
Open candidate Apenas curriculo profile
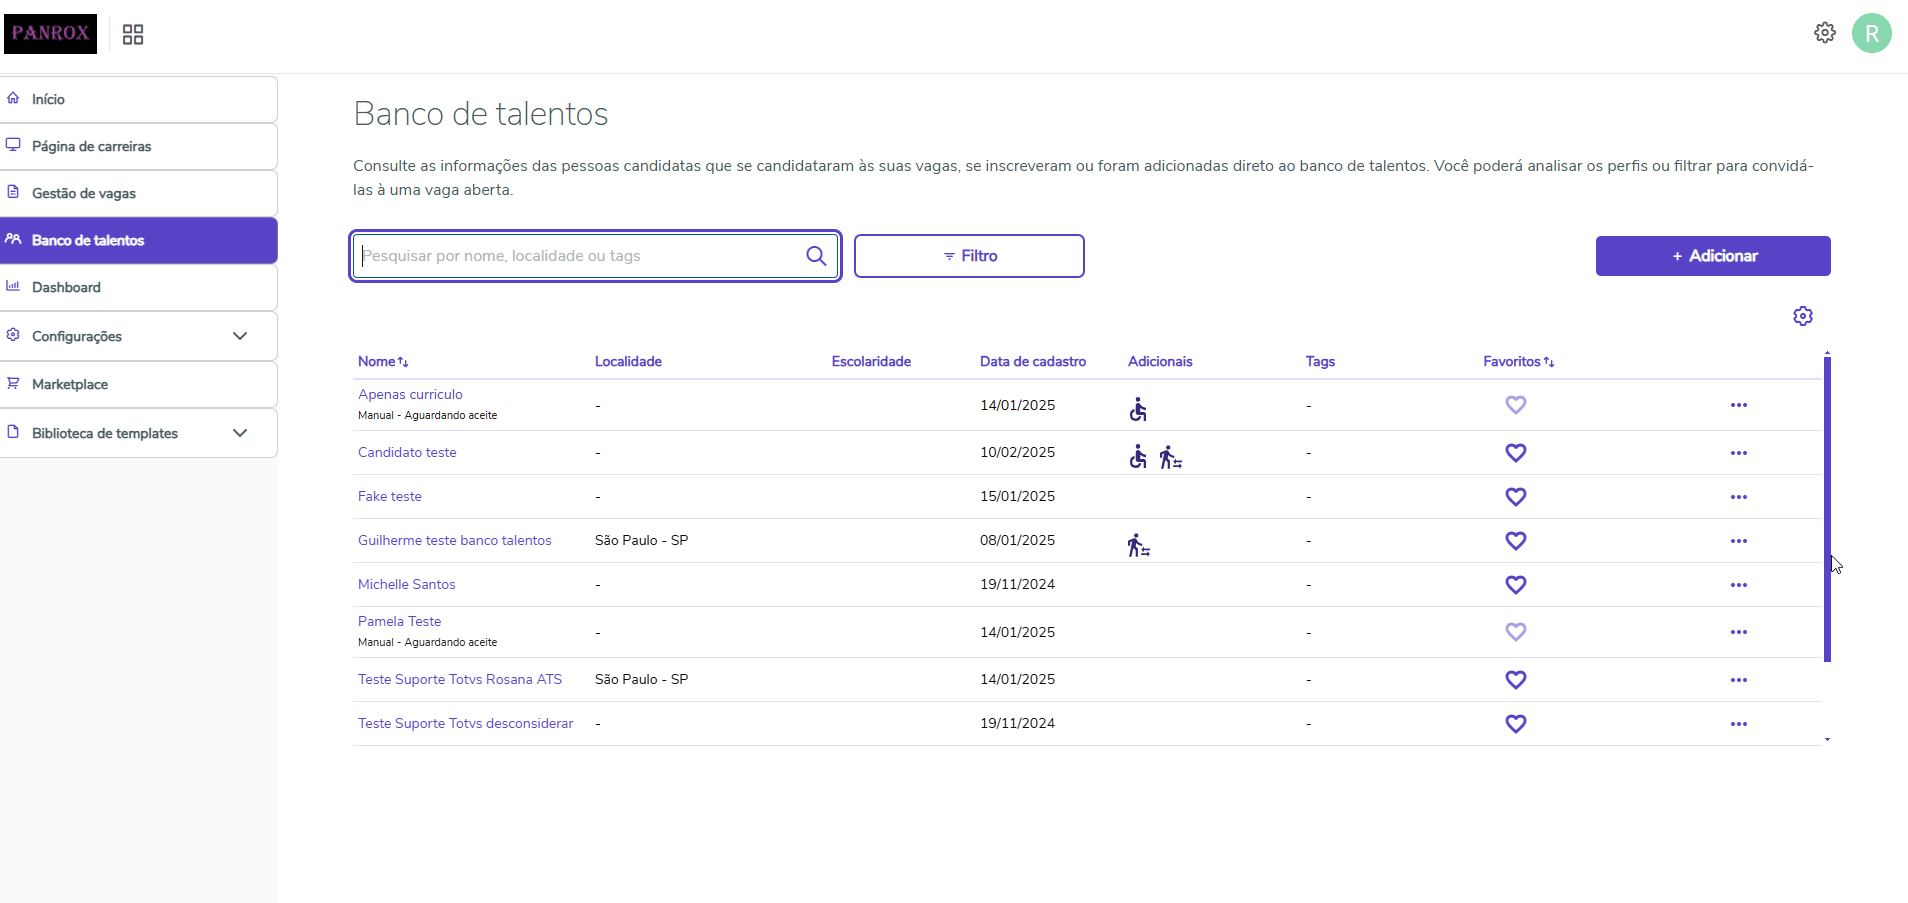click(x=410, y=395)
